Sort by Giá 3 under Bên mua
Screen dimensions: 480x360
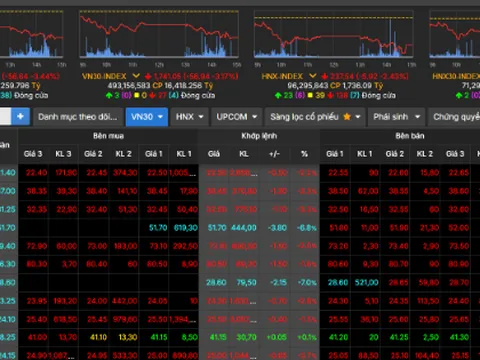coord(33,154)
